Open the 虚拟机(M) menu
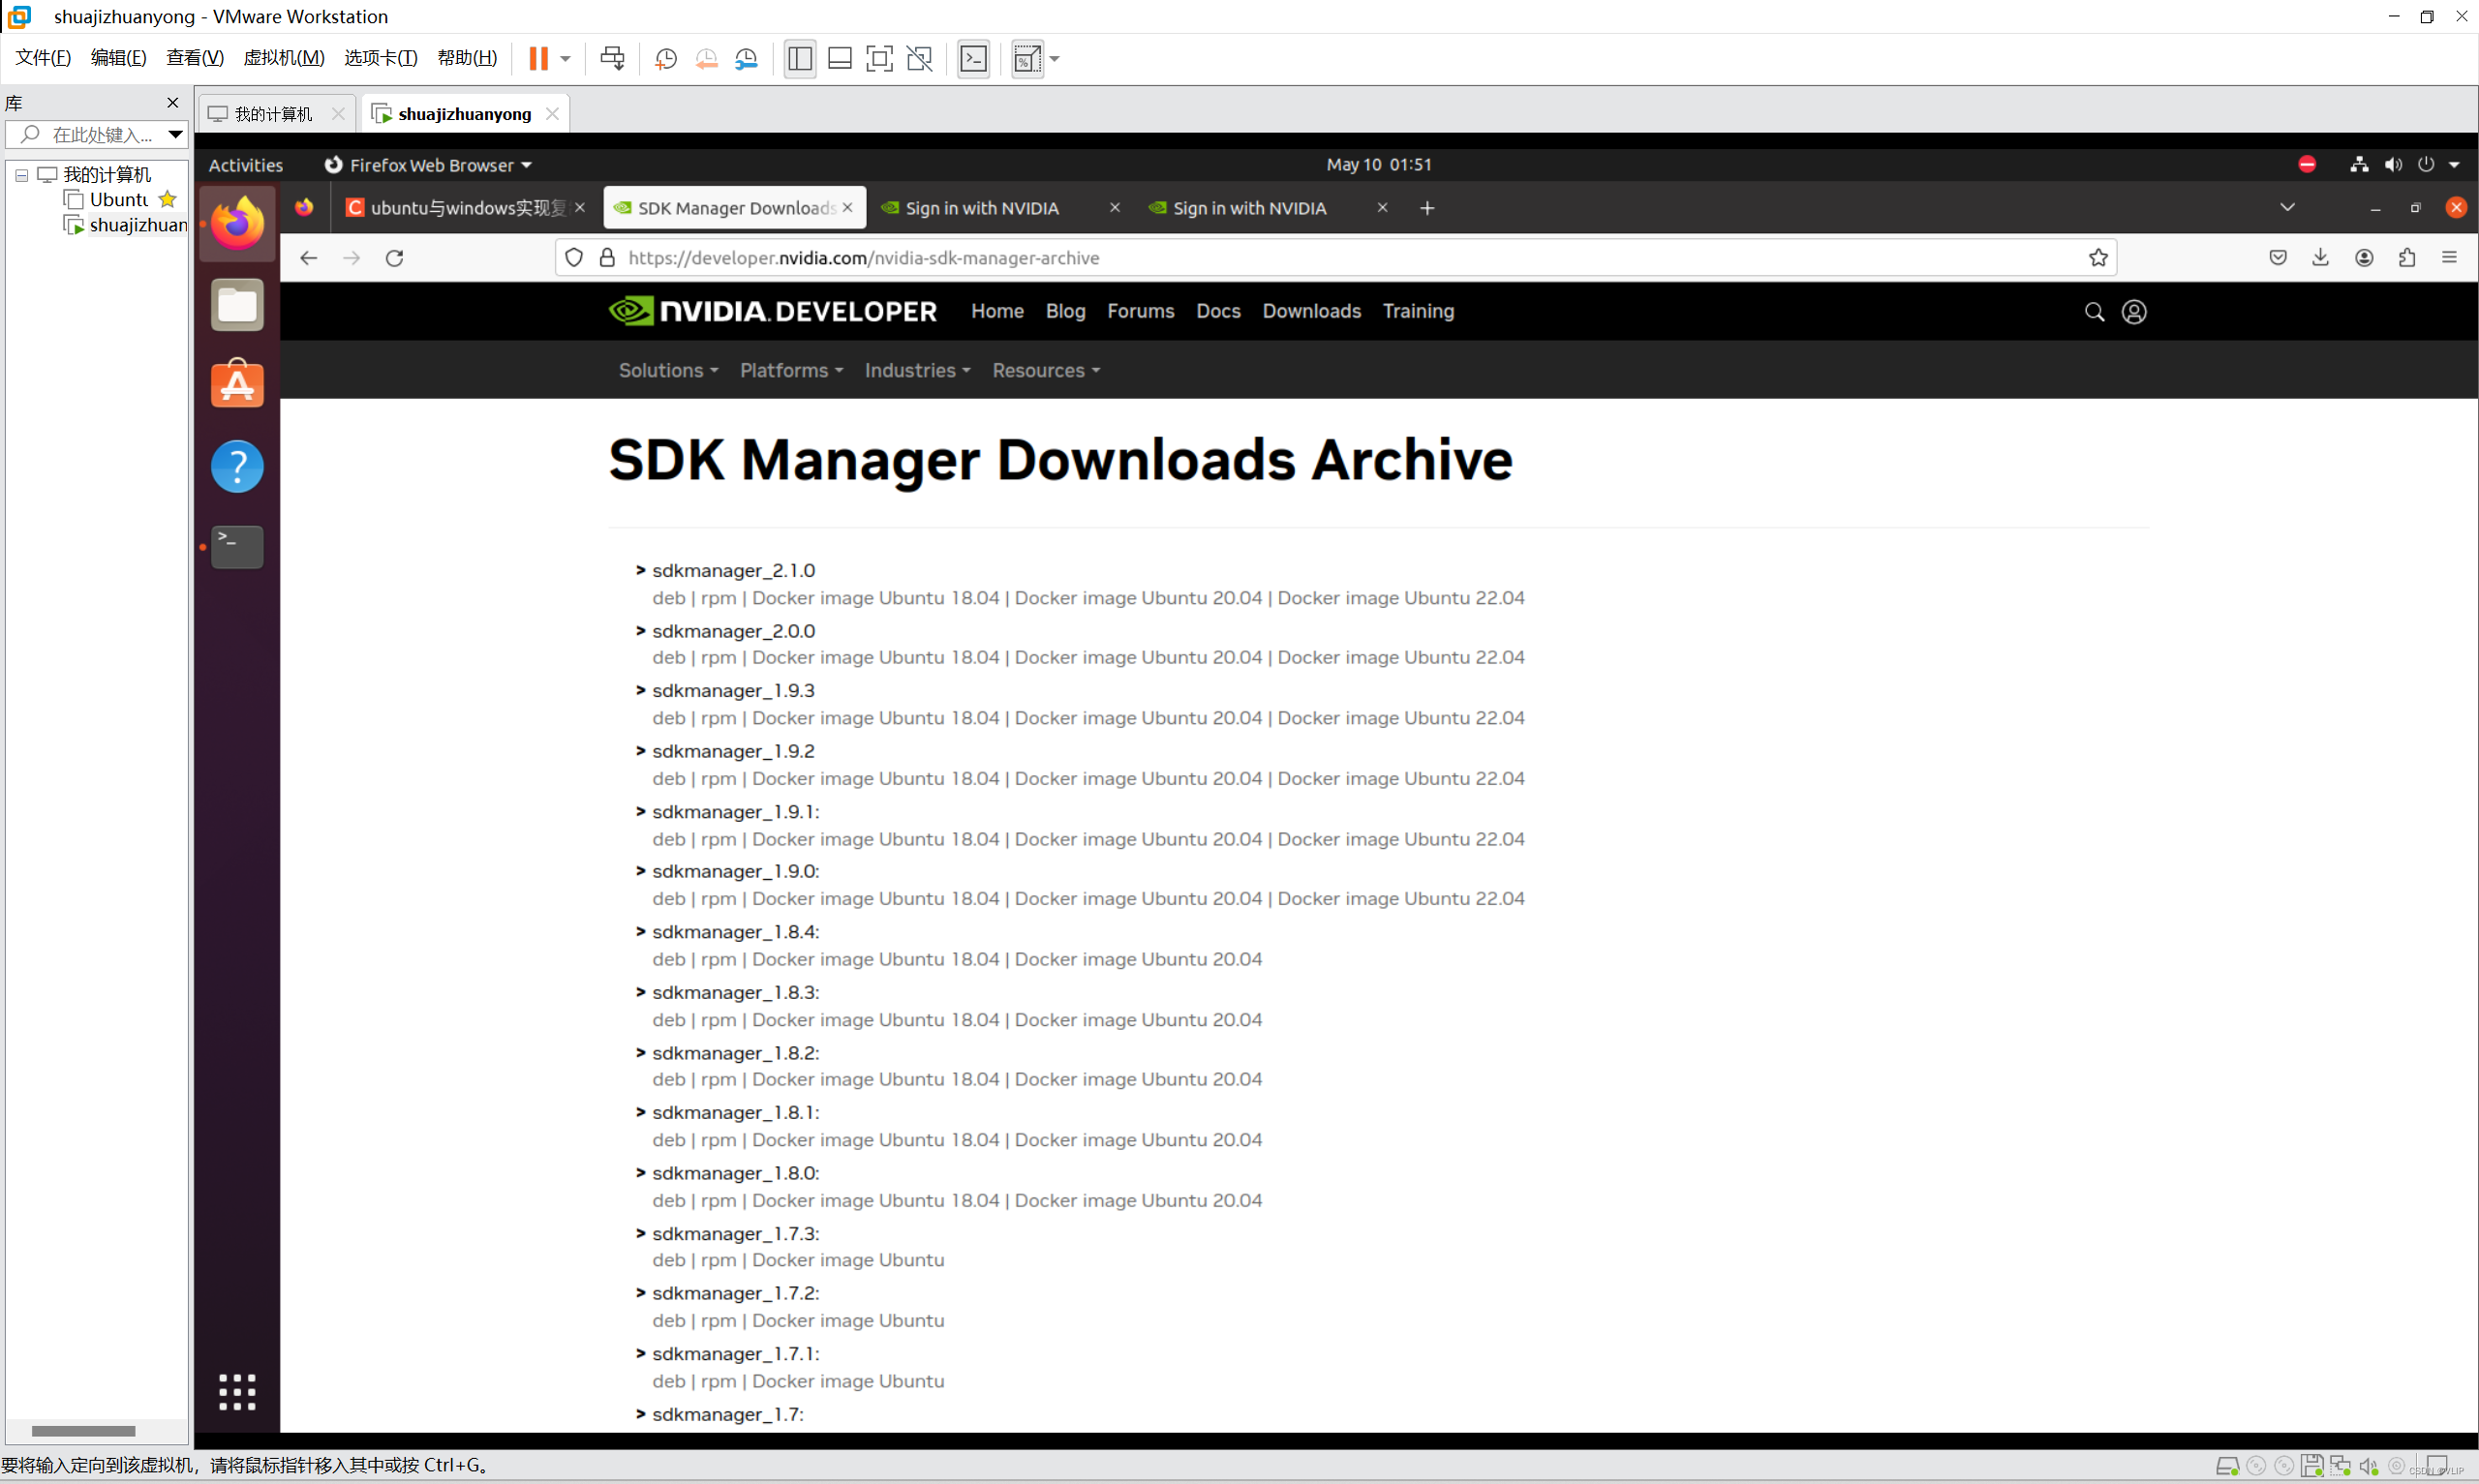 point(284,58)
